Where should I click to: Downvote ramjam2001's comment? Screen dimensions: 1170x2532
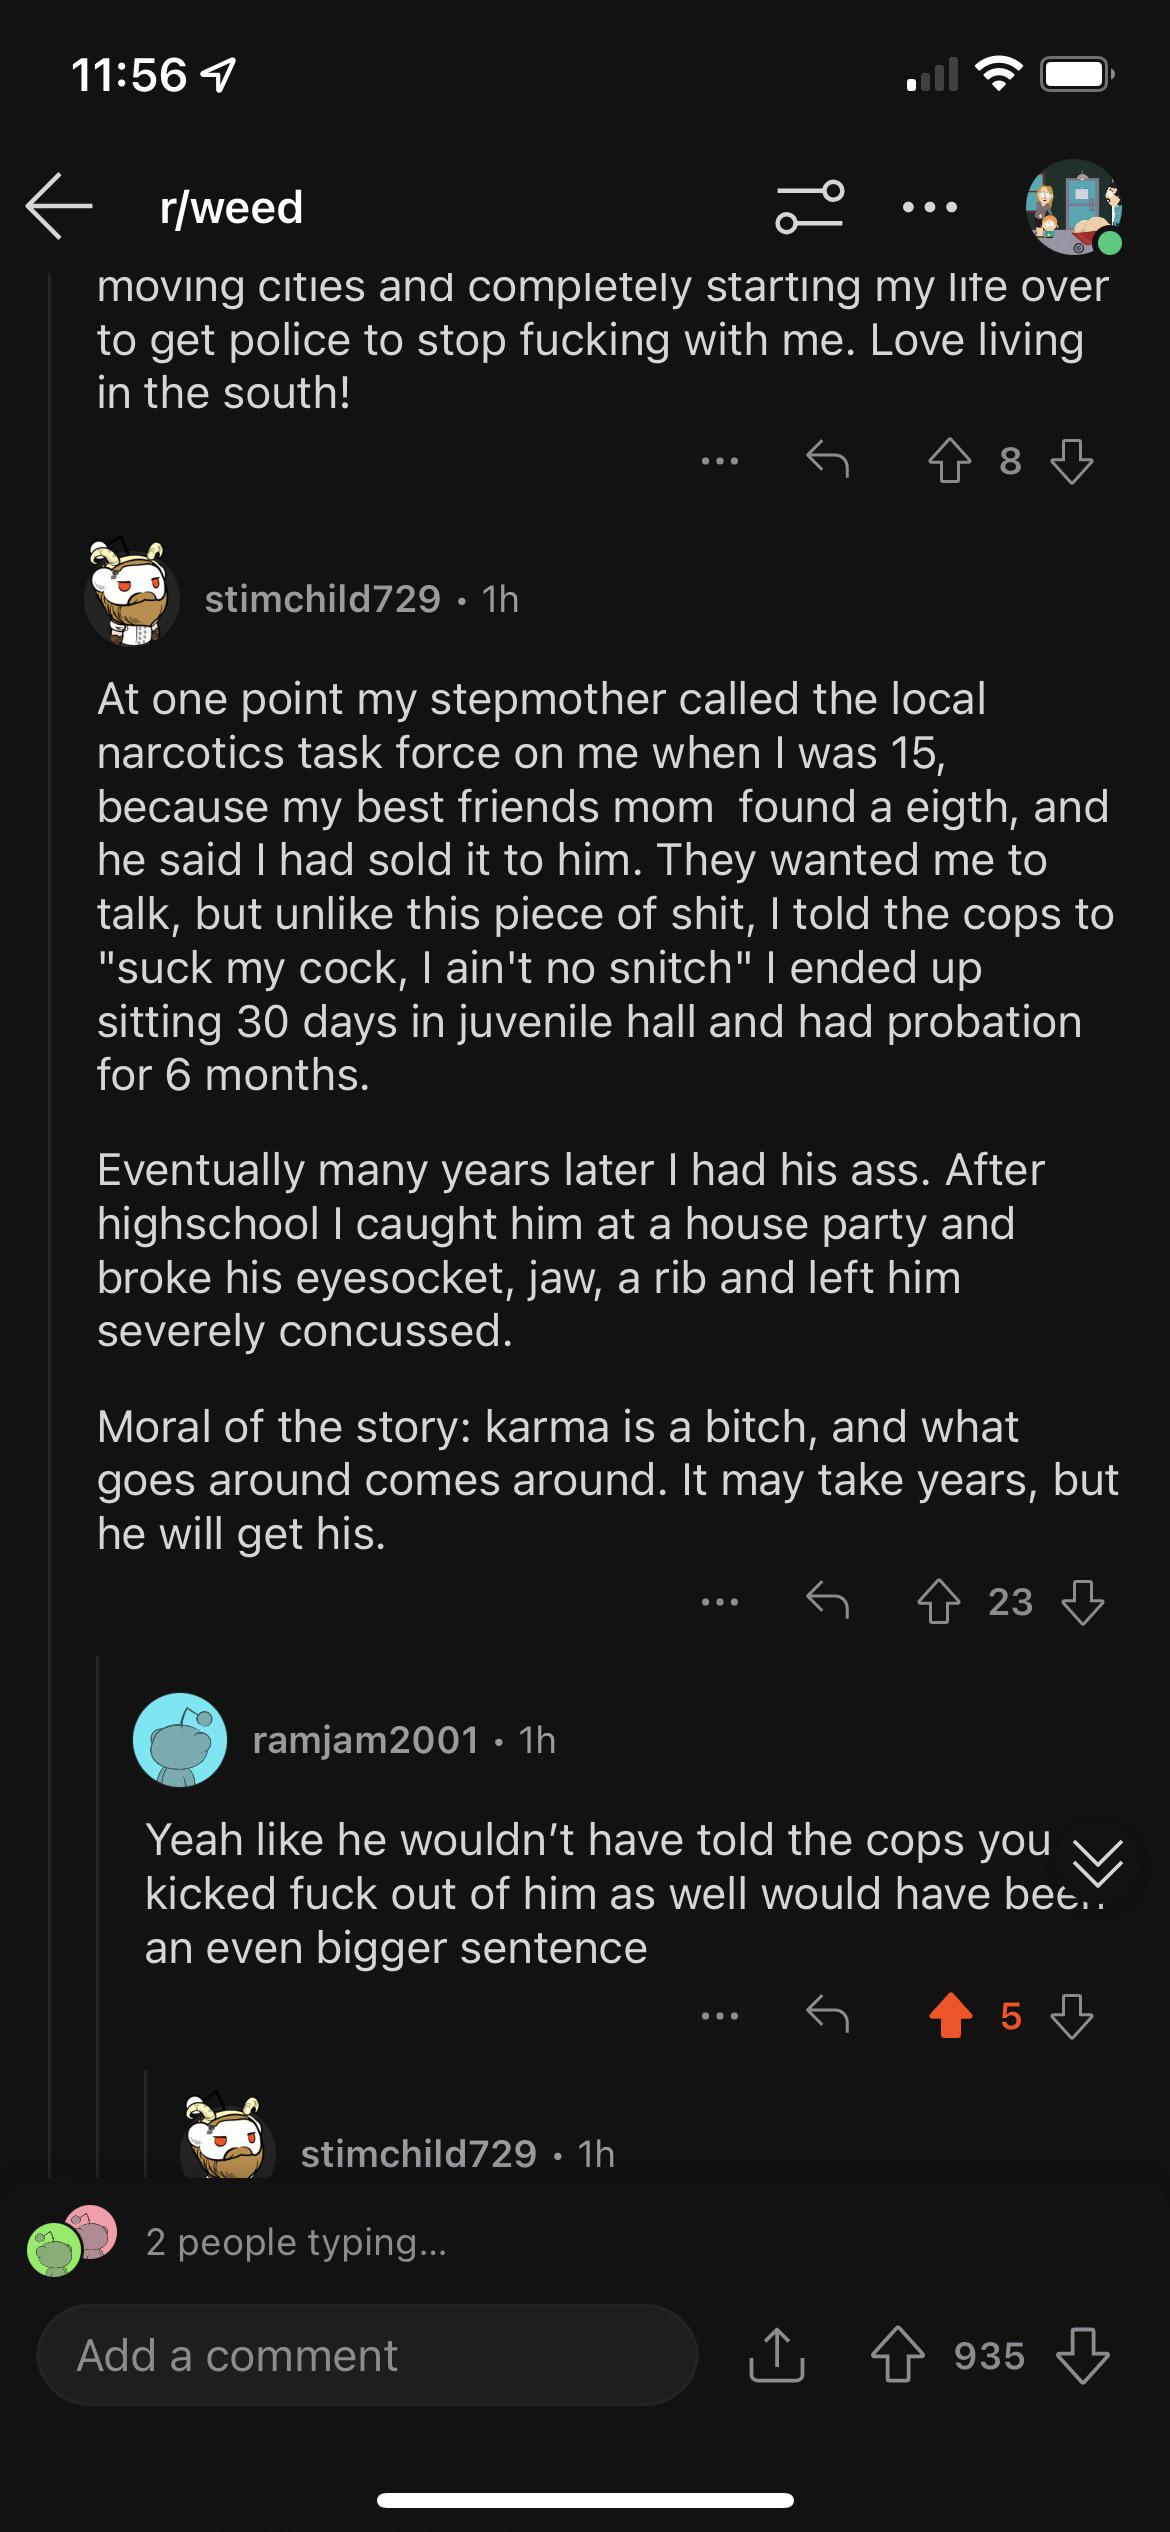(1072, 2015)
